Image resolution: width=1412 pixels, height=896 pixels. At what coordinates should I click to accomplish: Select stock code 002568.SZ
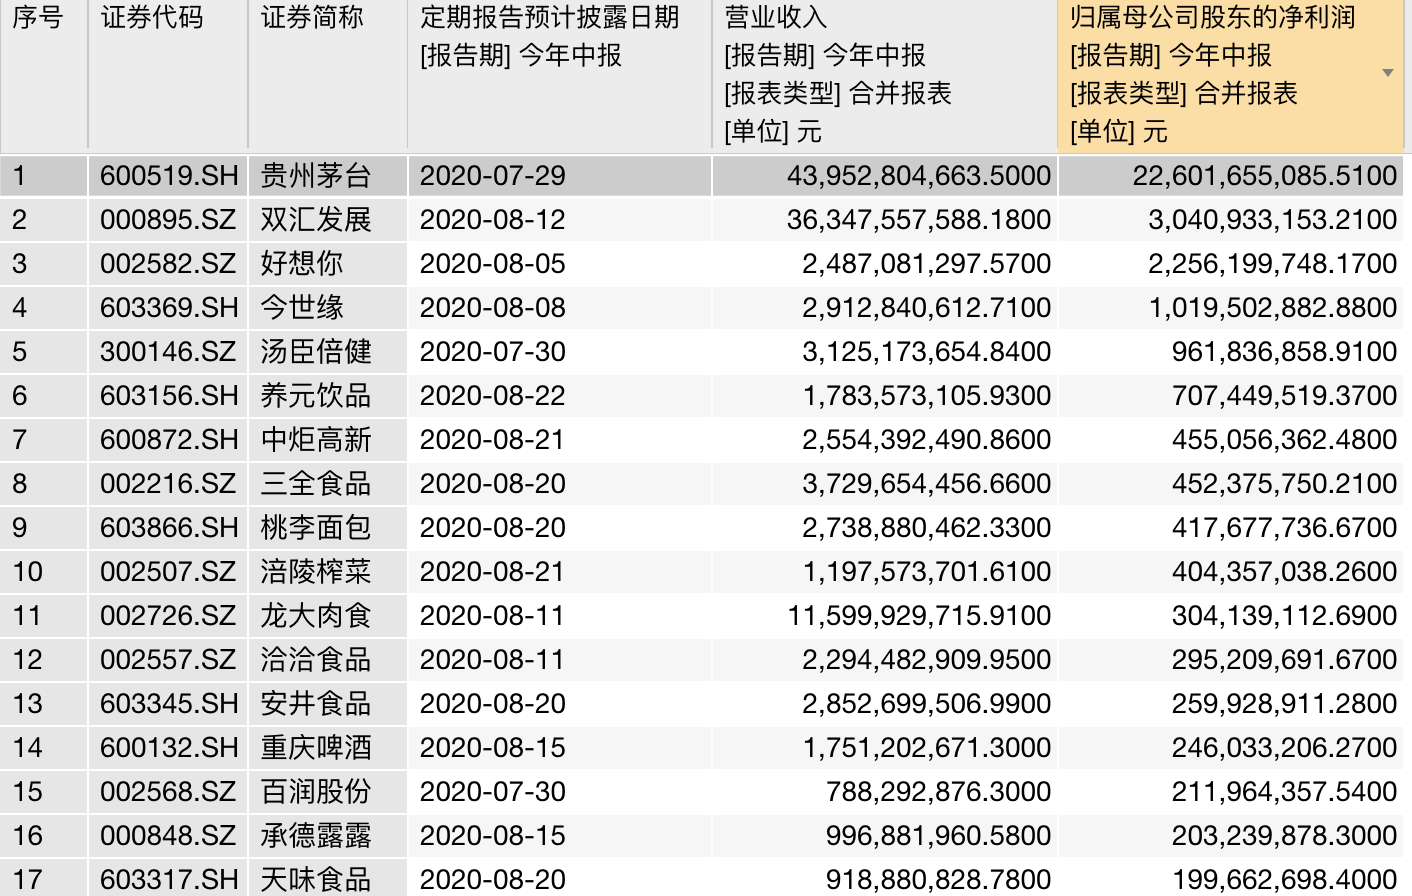click(168, 792)
